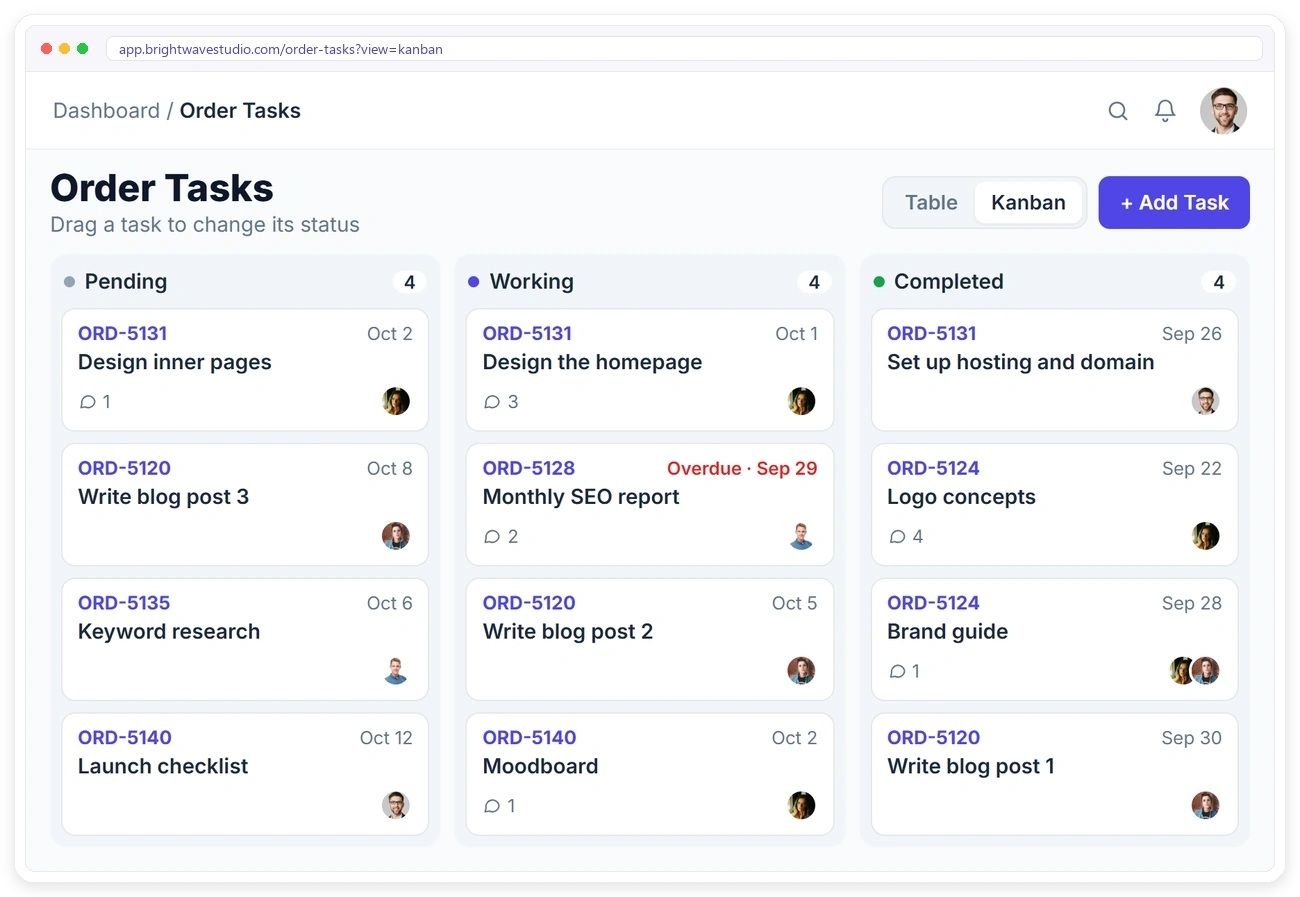Open the user profile avatar in header

pyautogui.click(x=1223, y=111)
